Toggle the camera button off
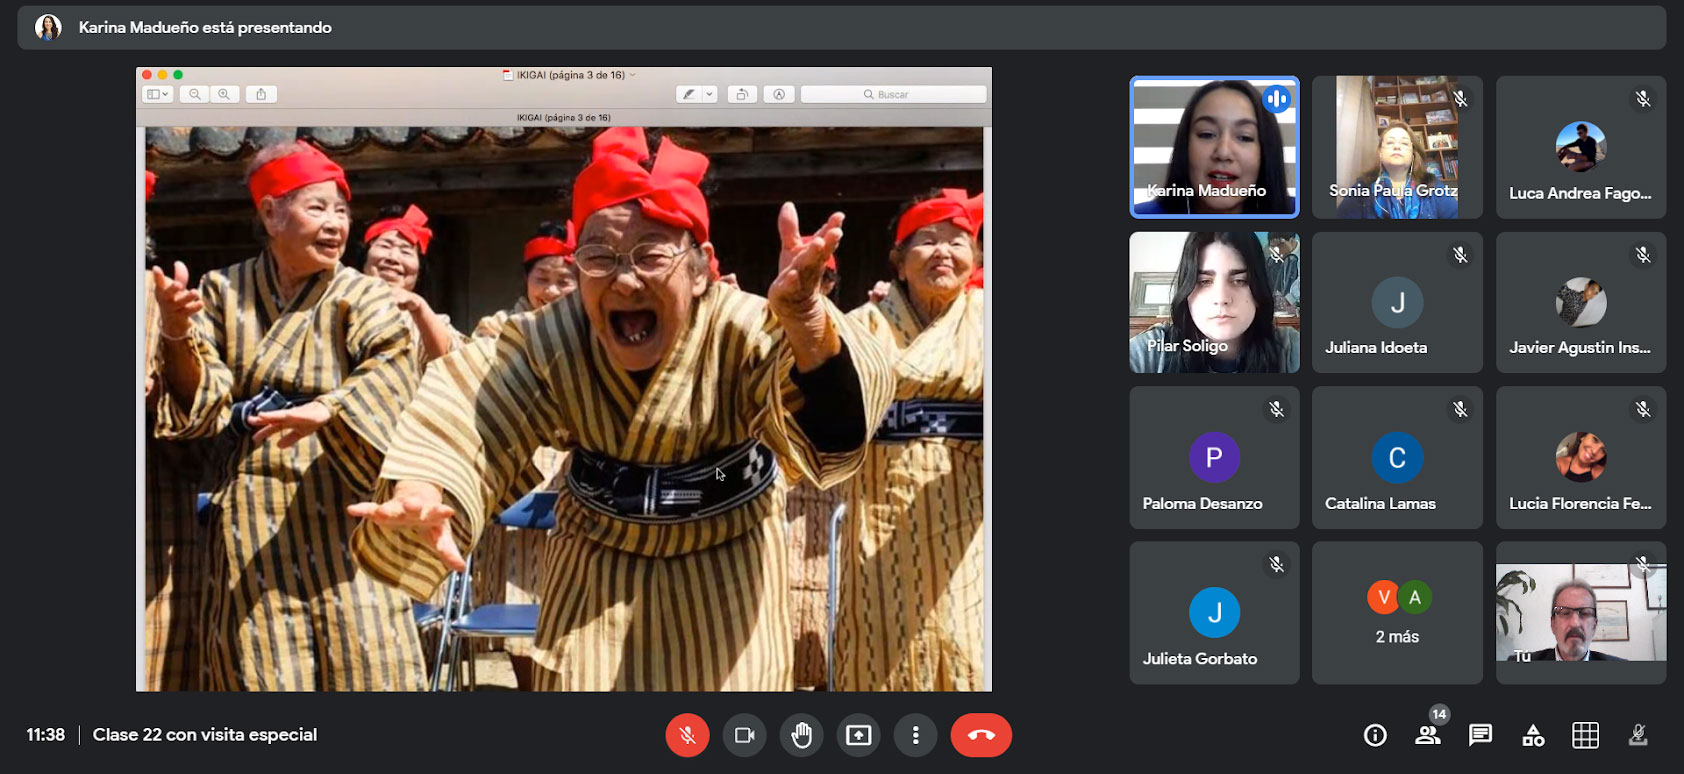Viewport: 1684px width, 774px height. (x=744, y=735)
